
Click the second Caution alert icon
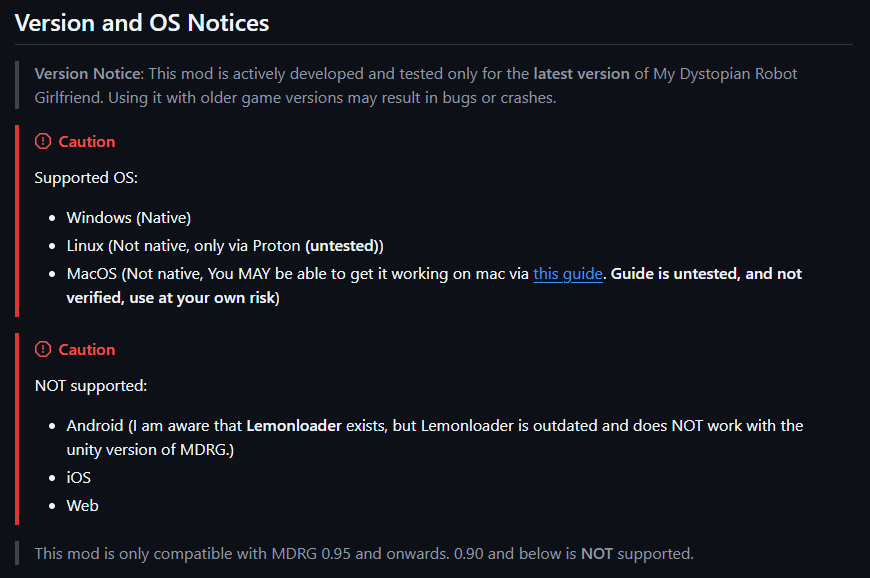[43, 350]
